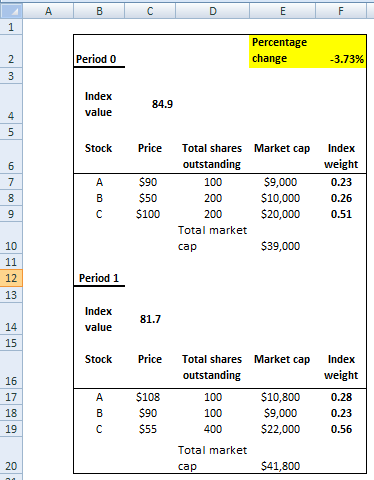Viewport: 374px width, 480px height.
Task: Click the 0.28 index weight cell
Action: point(341,397)
